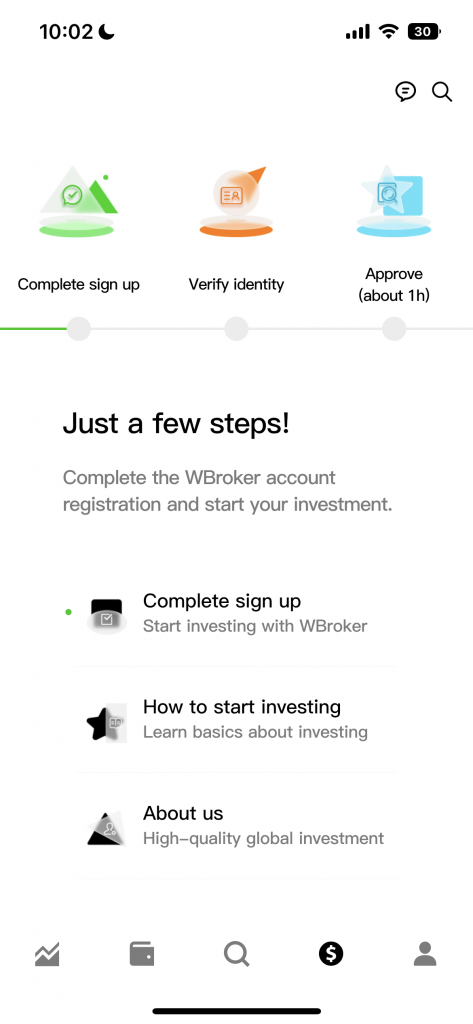
Task: Tap the orange Verify identity illustration
Action: 236,201
